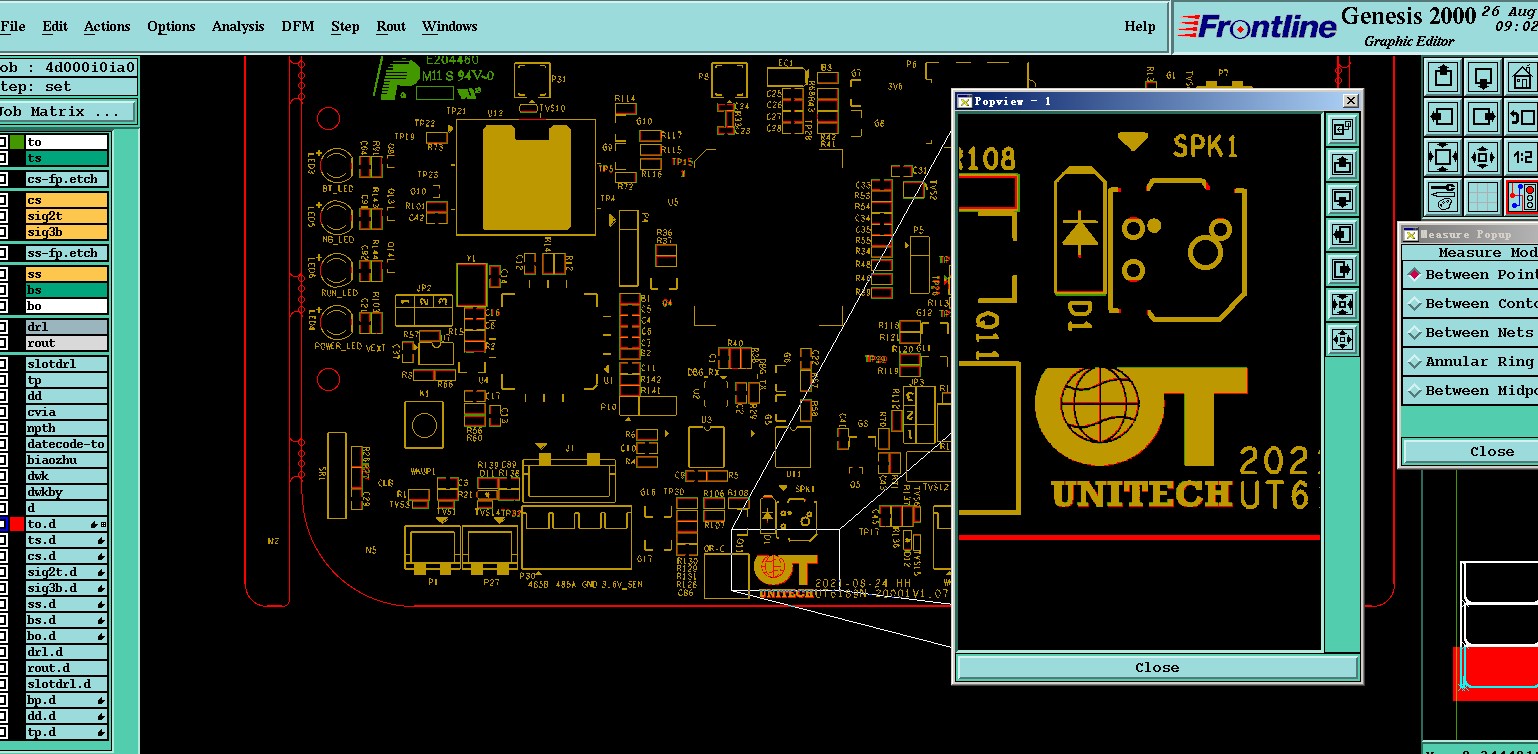Open the Edit menu
The image size is (1538, 754).
coord(55,27)
